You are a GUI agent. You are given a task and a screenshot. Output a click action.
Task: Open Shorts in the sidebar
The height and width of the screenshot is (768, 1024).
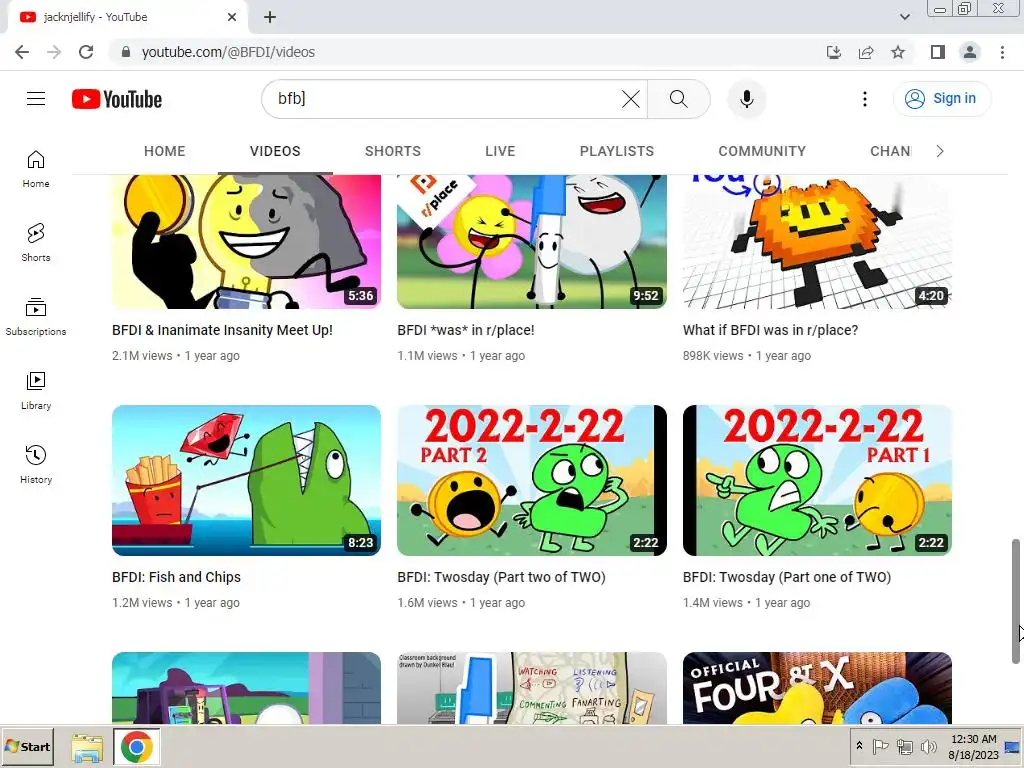[36, 243]
